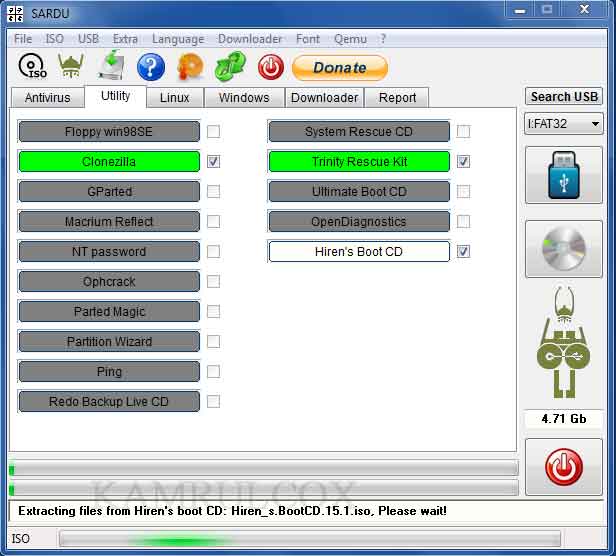Open the Qemu menu
The width and height of the screenshot is (616, 556).
(350, 39)
